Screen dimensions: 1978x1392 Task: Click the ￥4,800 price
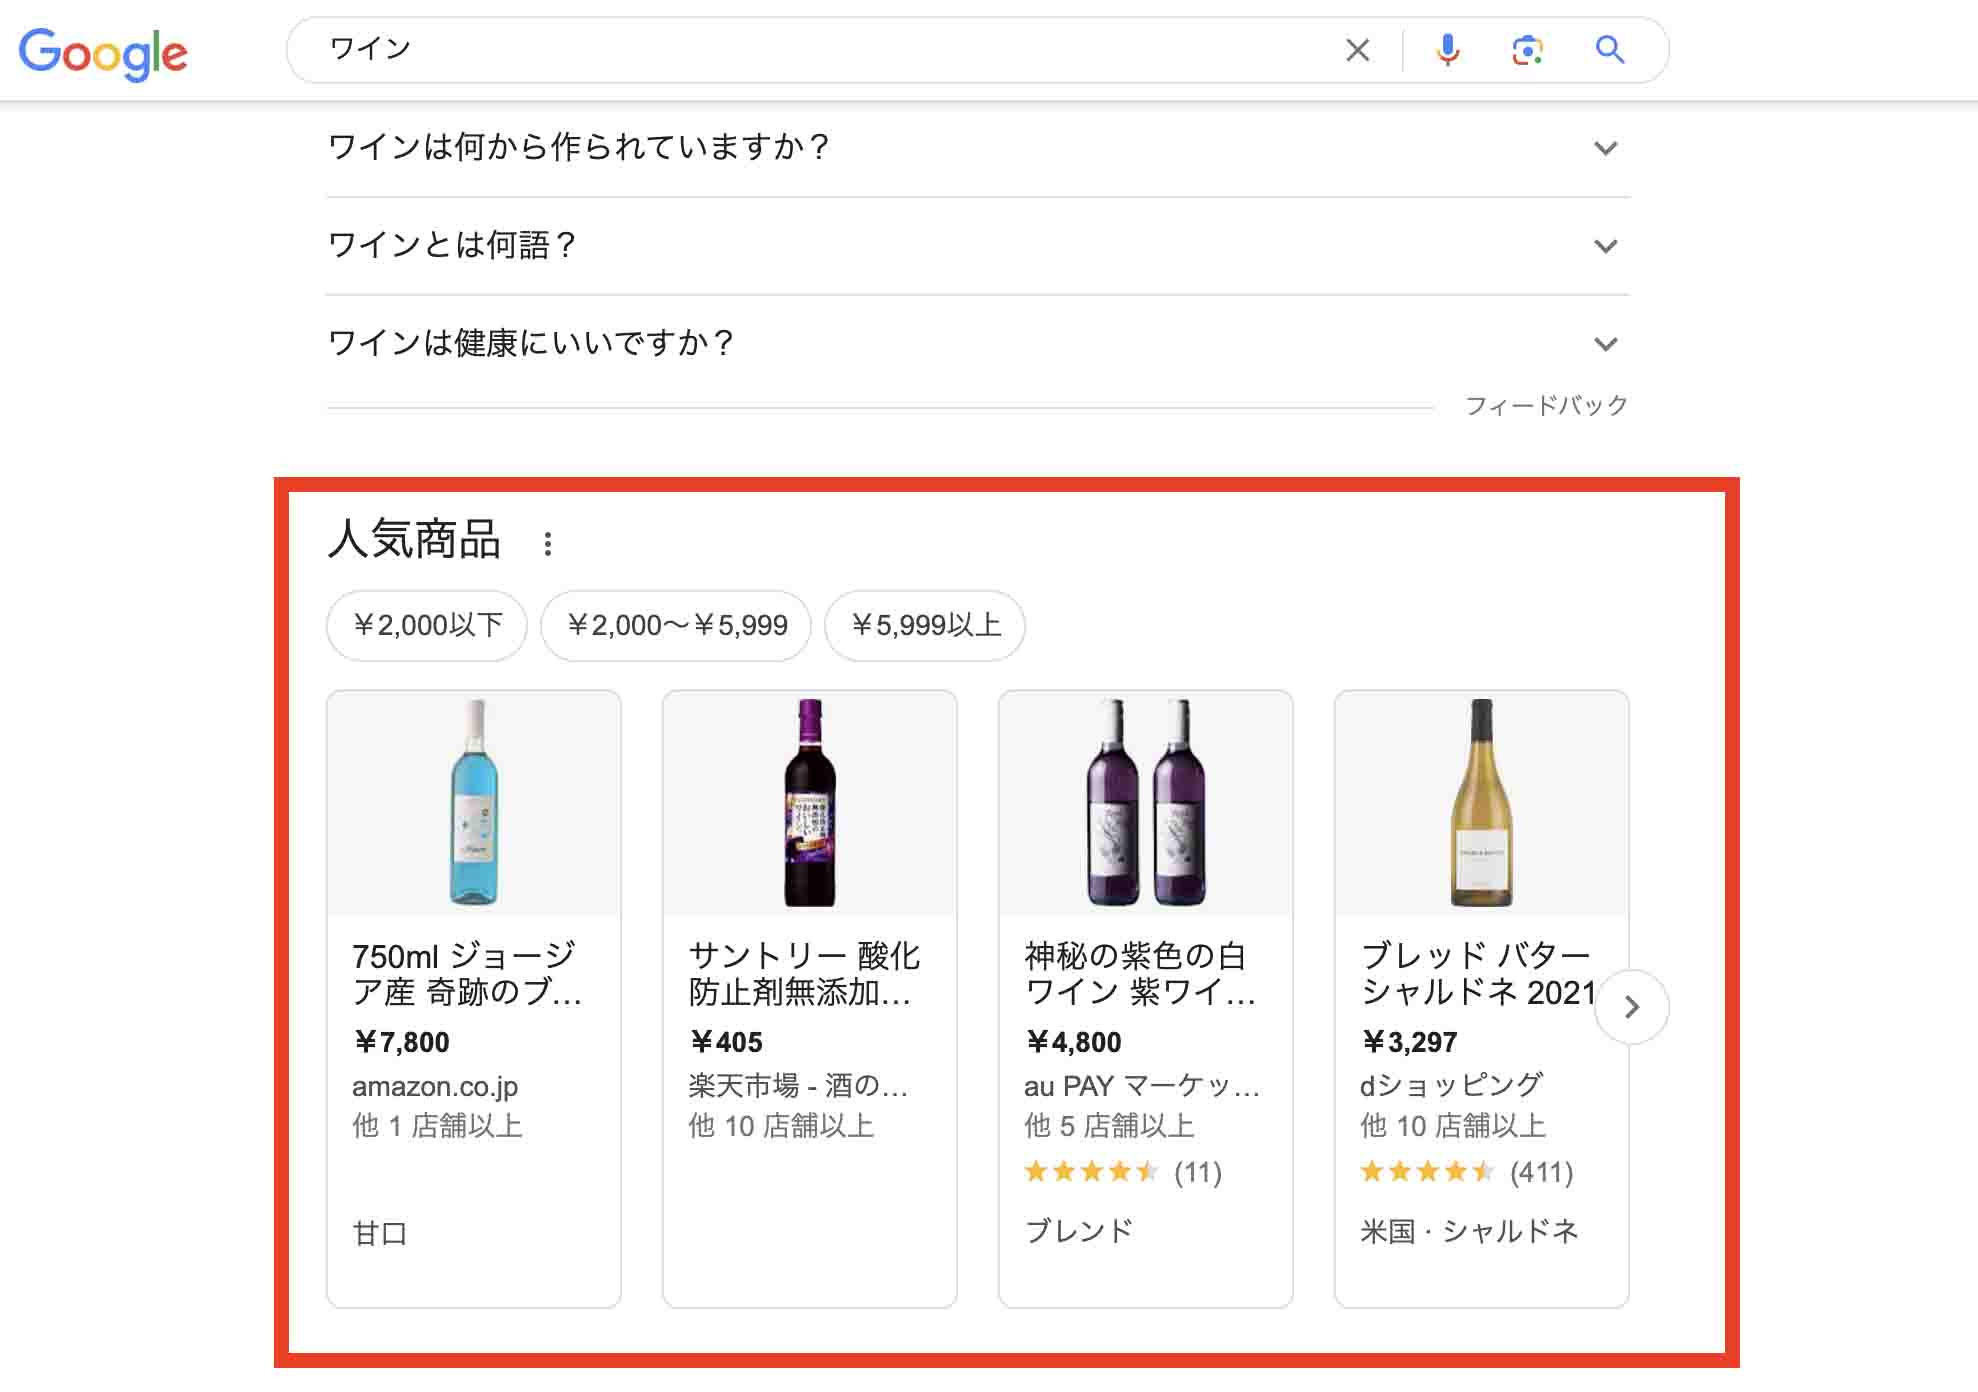click(x=1073, y=1042)
